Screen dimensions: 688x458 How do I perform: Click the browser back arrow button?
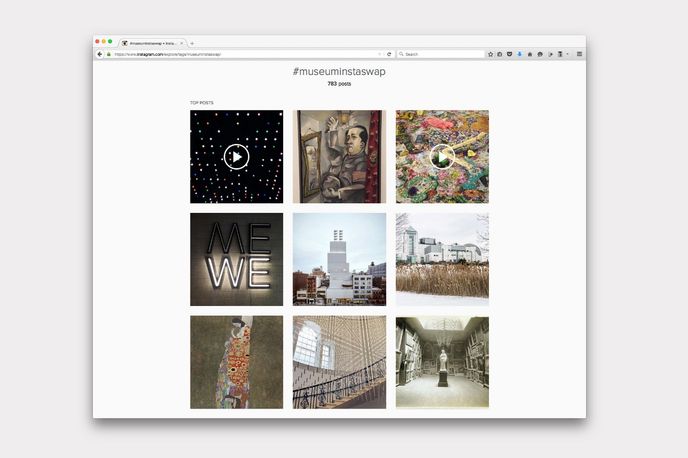[100, 54]
